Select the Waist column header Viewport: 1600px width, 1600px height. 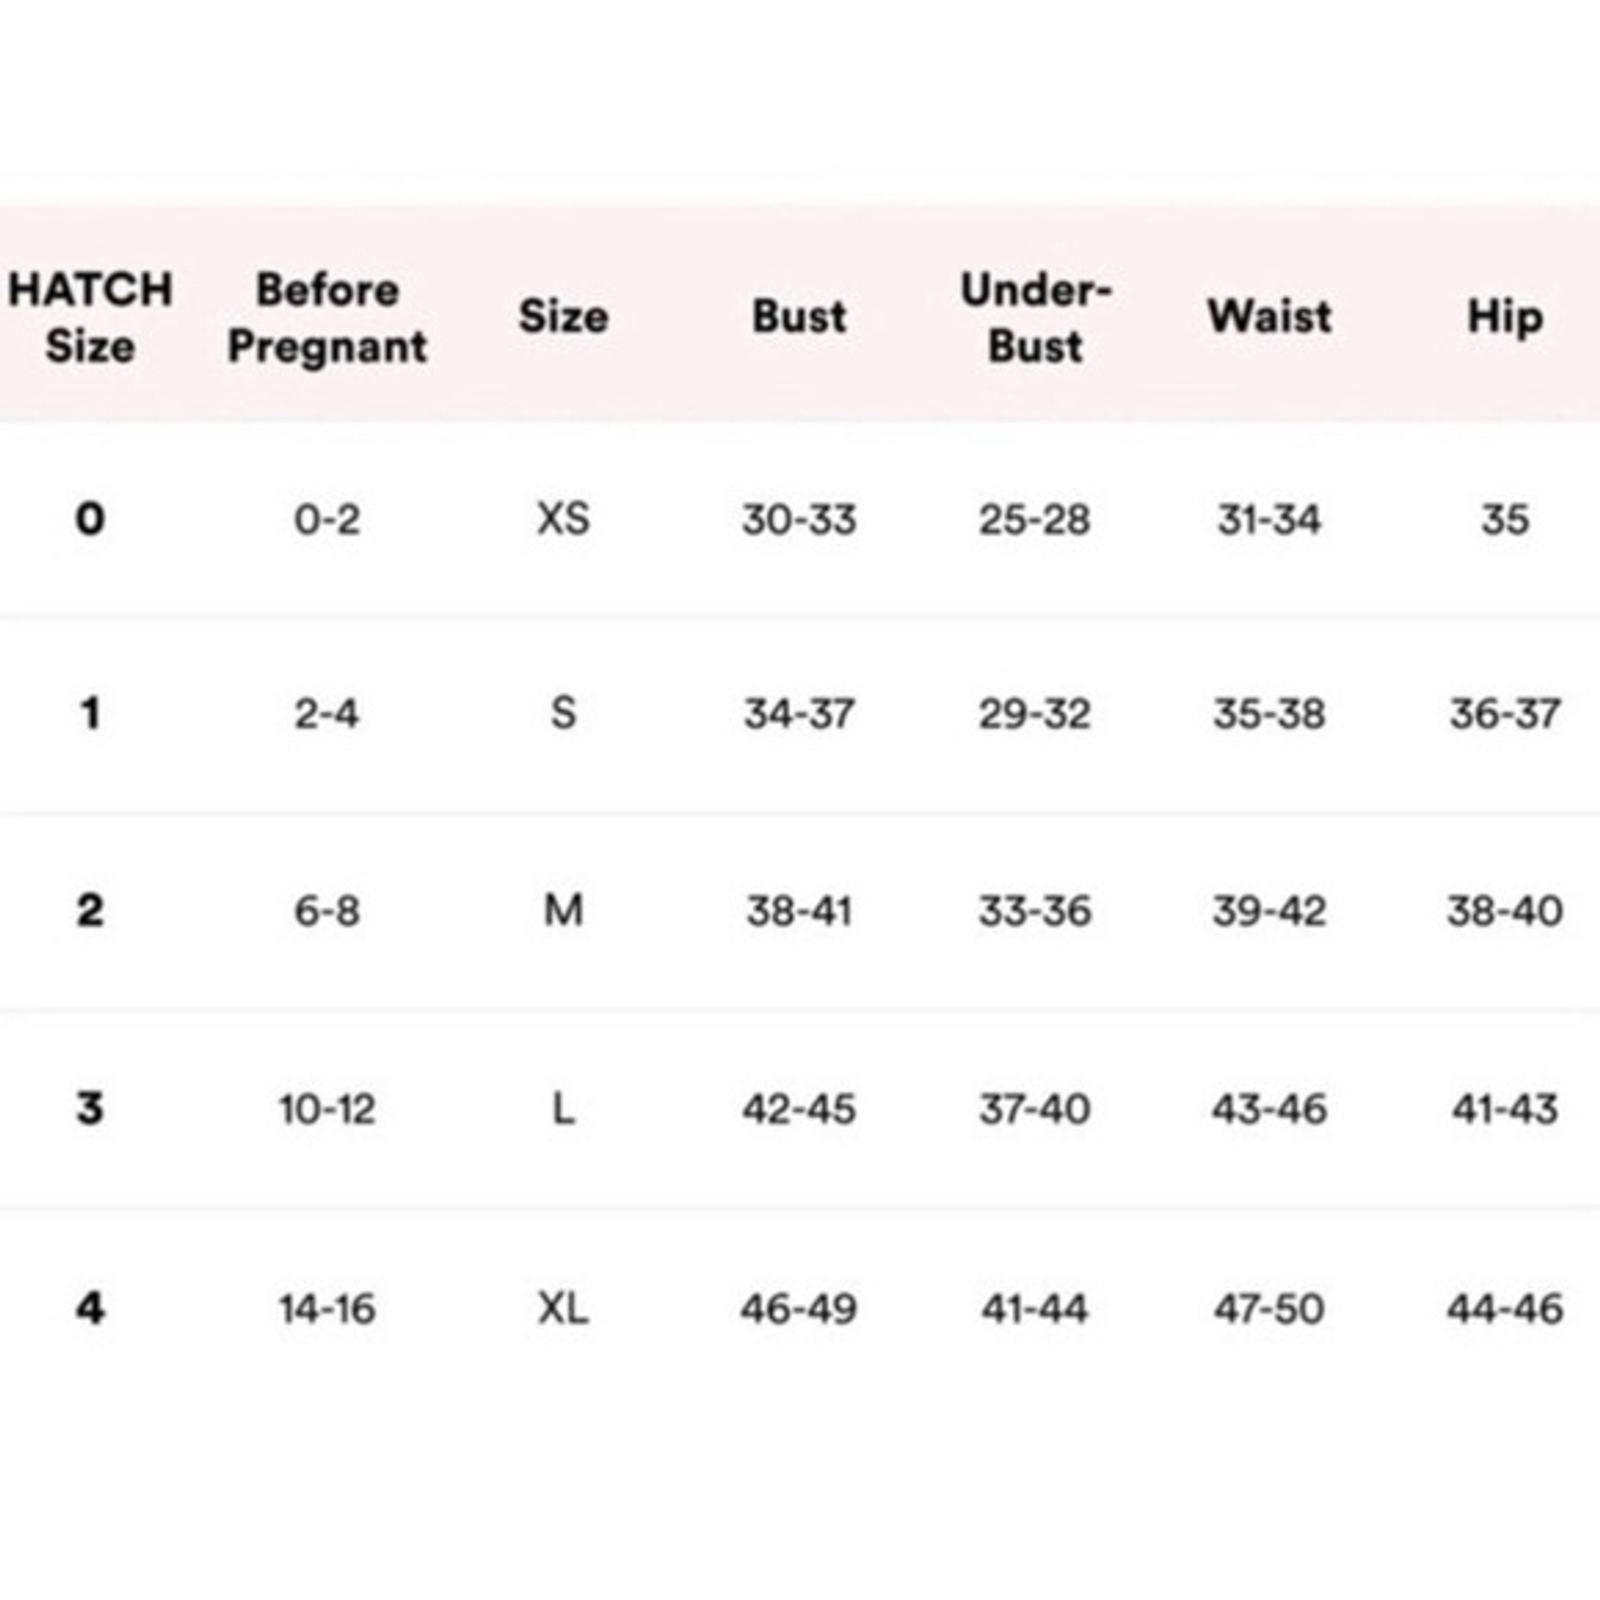(x=1269, y=316)
